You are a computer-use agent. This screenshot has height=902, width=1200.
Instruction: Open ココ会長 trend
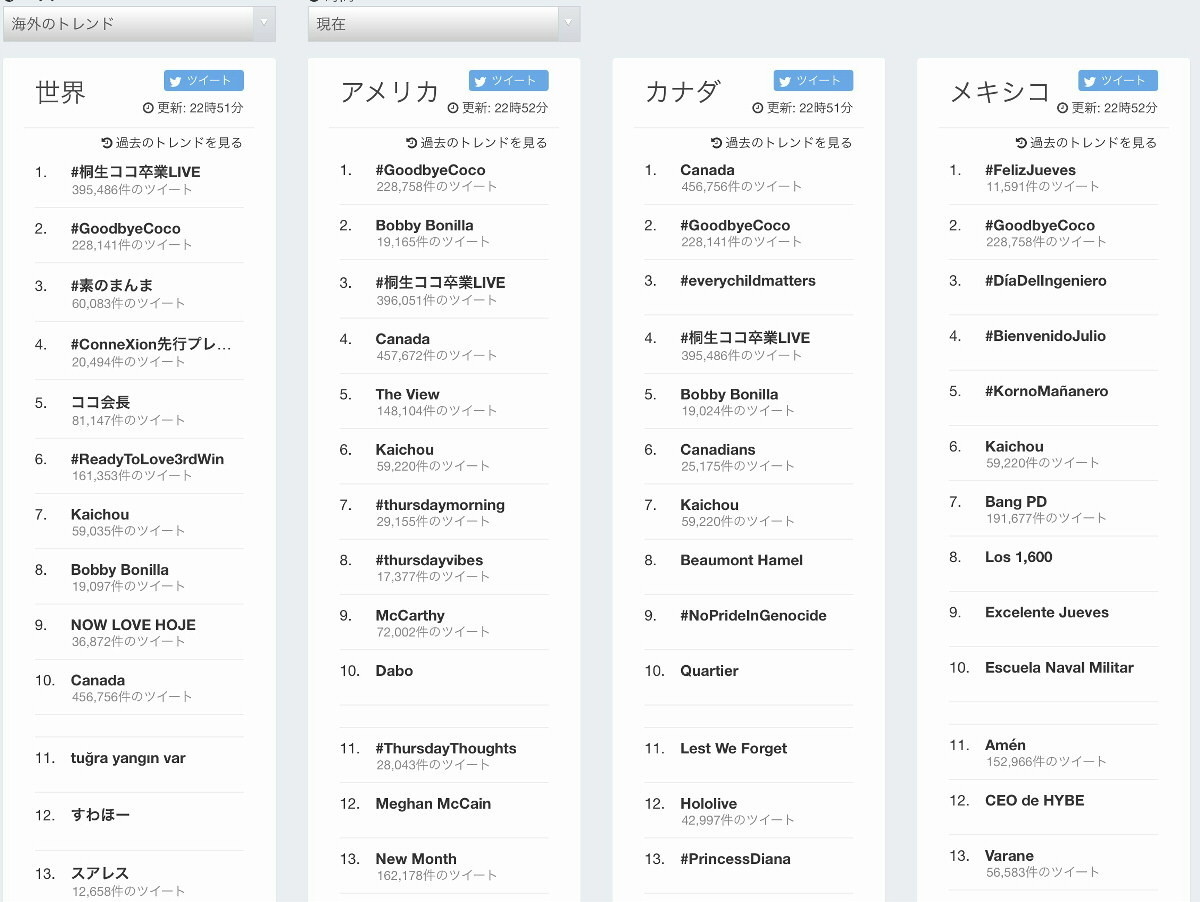point(100,402)
